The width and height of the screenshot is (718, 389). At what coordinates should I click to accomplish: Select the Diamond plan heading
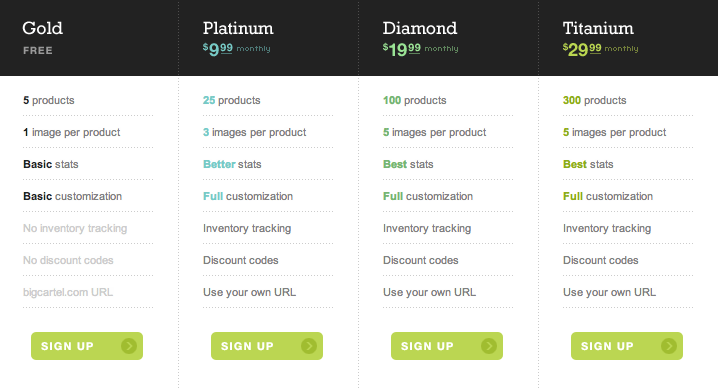tap(420, 28)
